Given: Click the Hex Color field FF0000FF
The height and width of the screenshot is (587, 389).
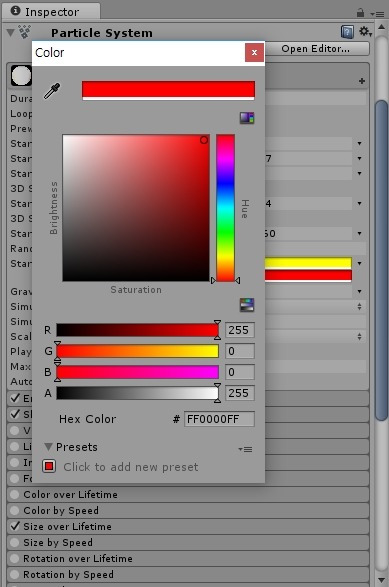Looking at the screenshot, I should click(x=219, y=419).
